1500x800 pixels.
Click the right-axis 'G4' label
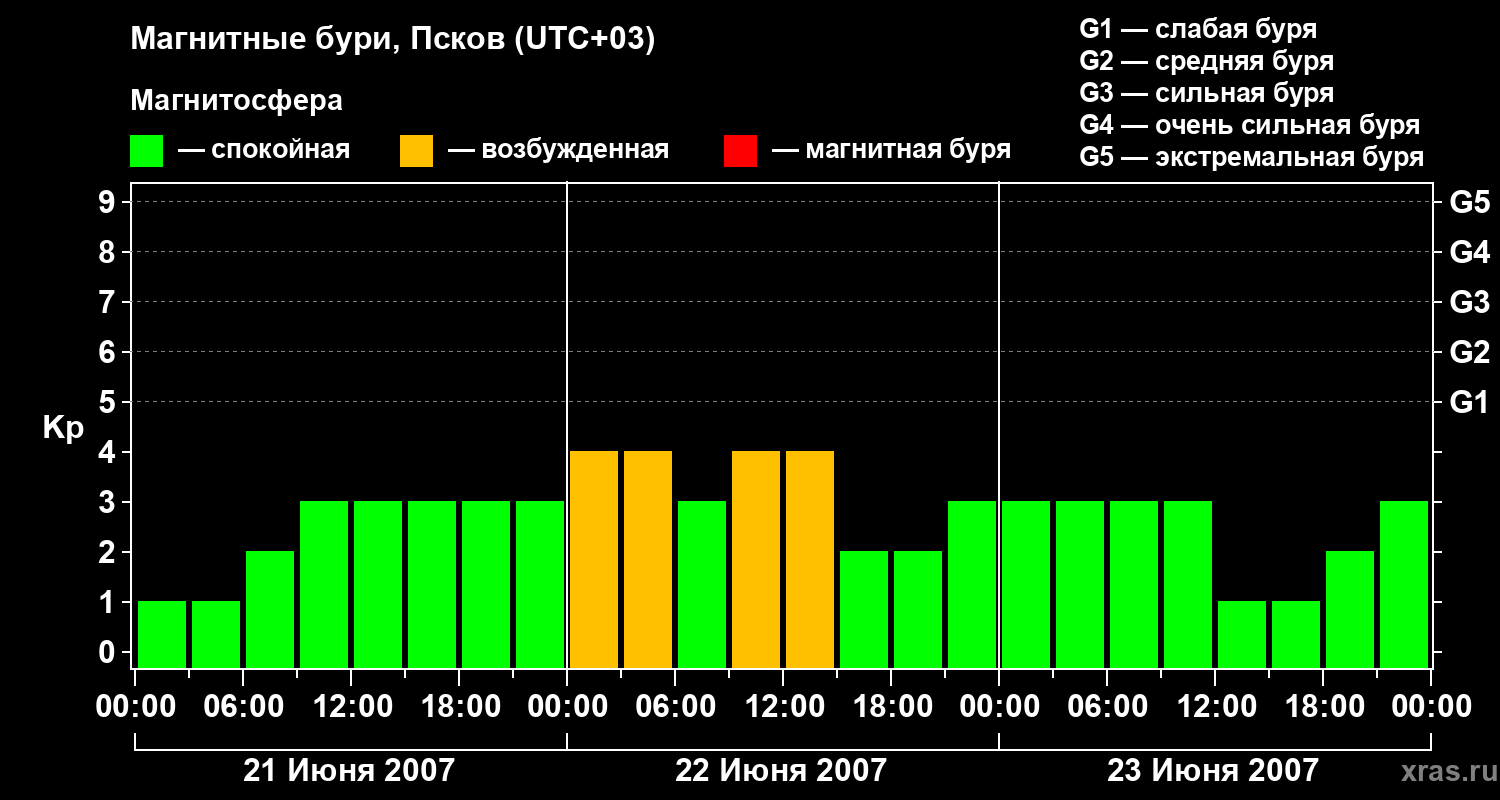[x=1470, y=252]
